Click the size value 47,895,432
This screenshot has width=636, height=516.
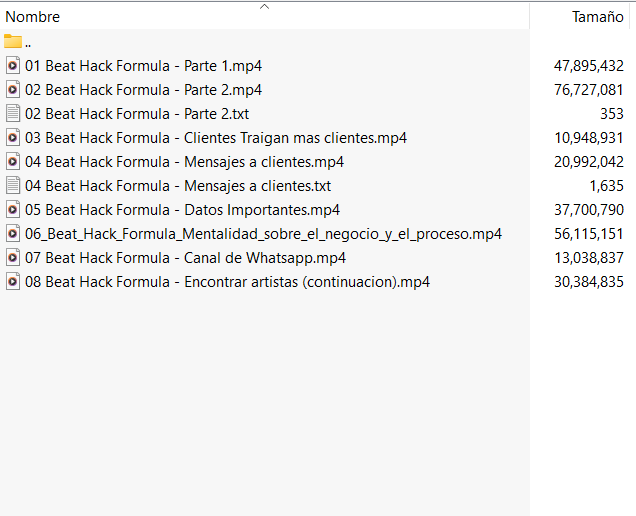[588, 66]
